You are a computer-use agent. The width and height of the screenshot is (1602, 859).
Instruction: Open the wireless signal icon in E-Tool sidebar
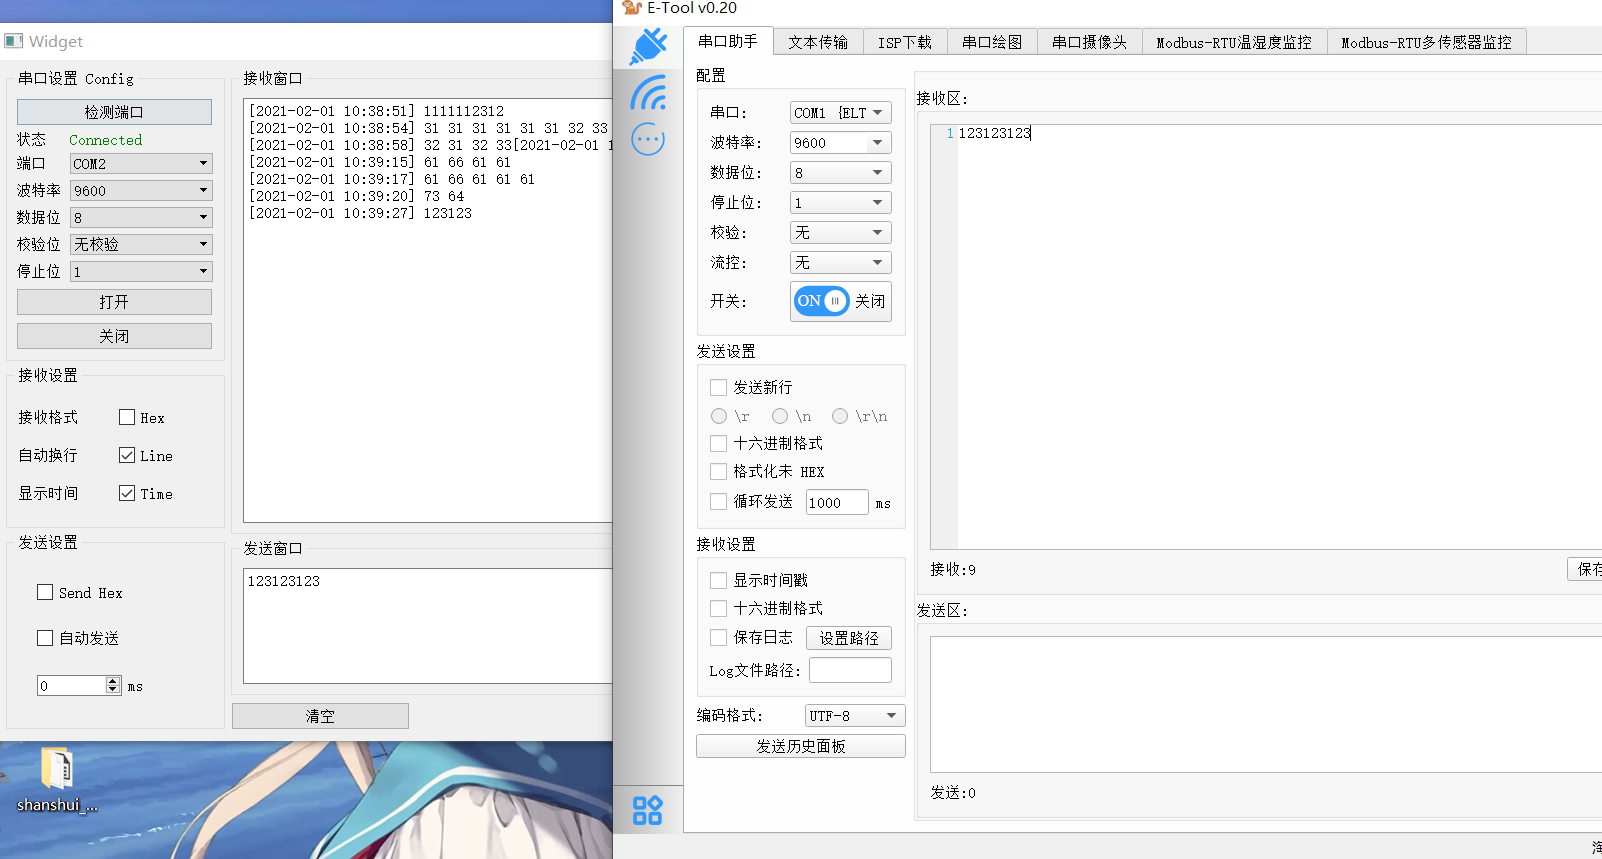648,93
